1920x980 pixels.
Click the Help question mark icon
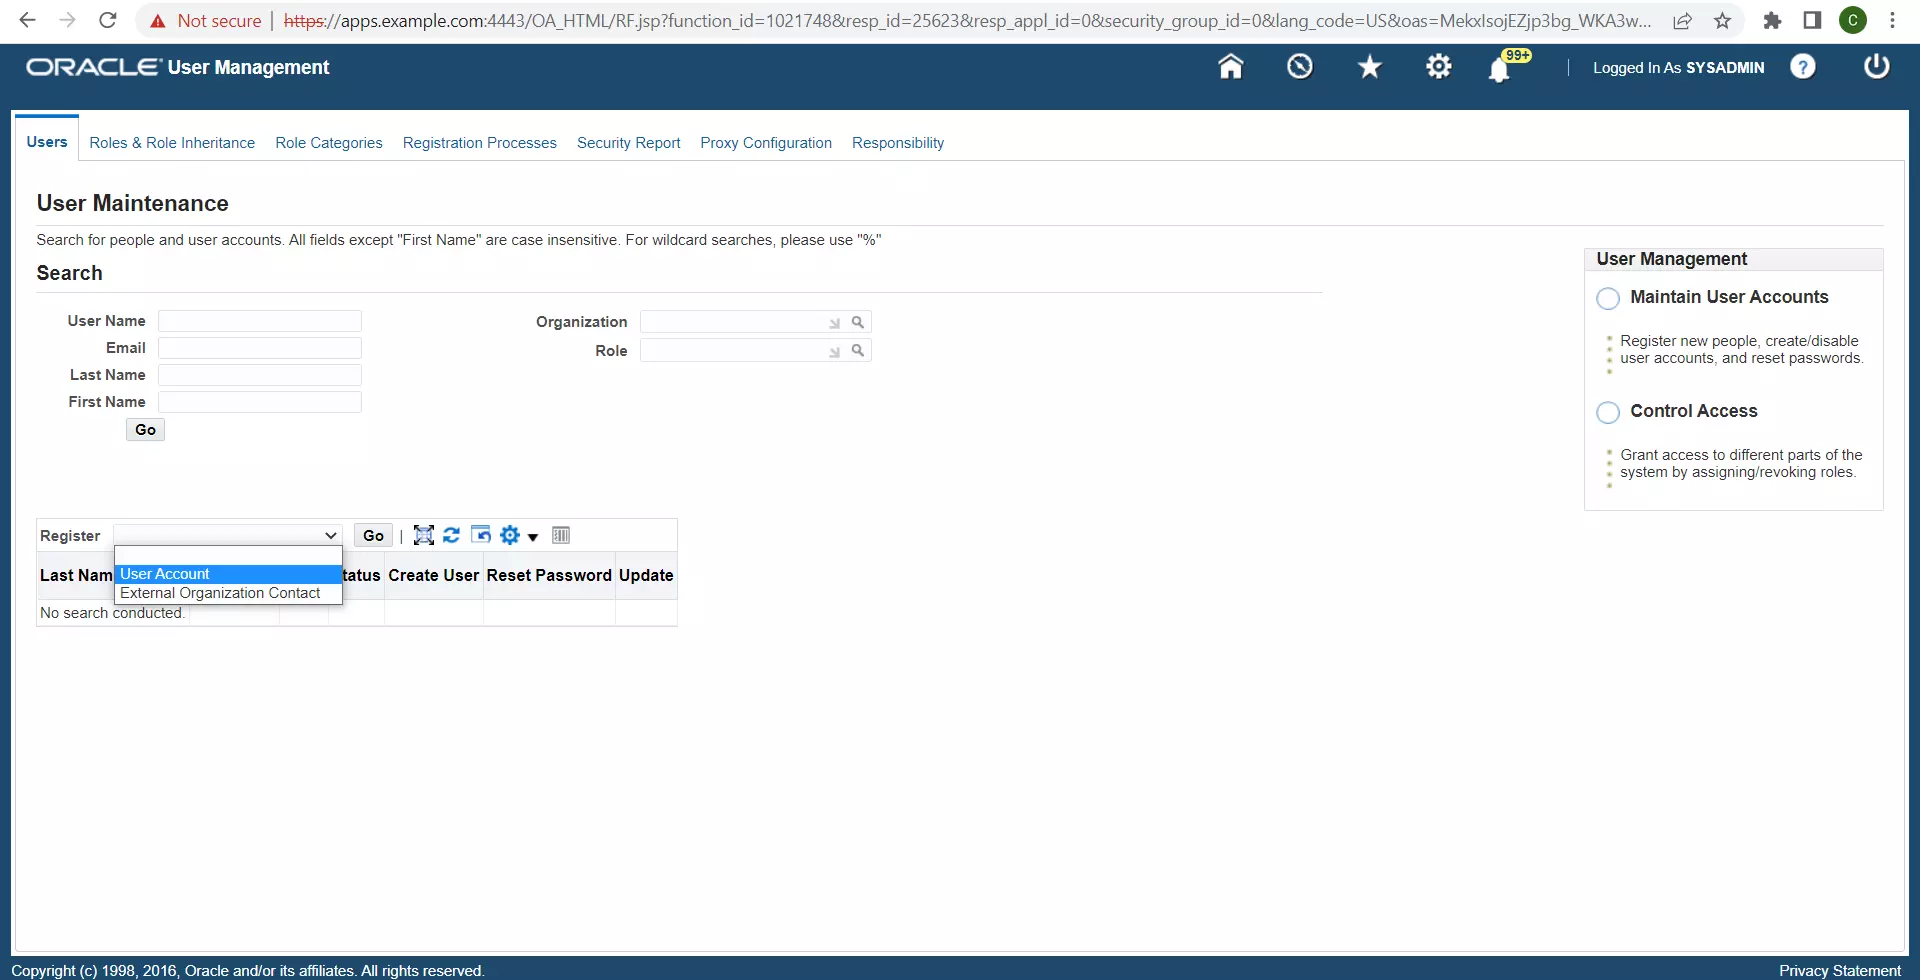pyautogui.click(x=1802, y=66)
